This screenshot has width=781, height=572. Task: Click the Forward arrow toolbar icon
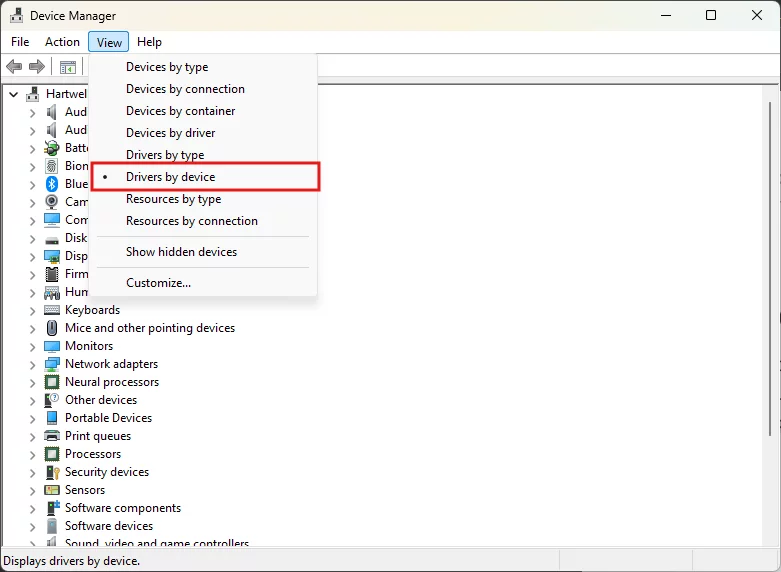point(37,67)
